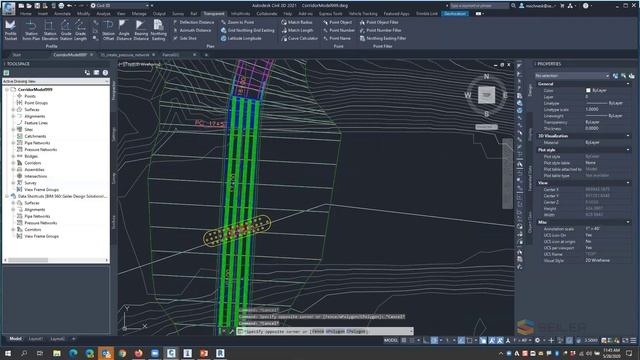This screenshot has height=360, width=640.
Task: Click the ByLayer color swatch in Properties
Action: click(588, 90)
